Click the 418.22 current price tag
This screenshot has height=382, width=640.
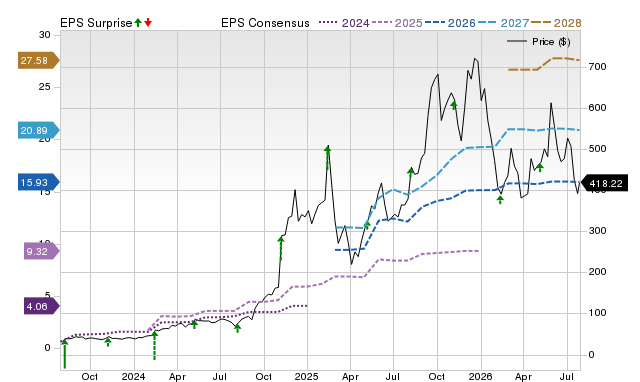click(x=604, y=184)
